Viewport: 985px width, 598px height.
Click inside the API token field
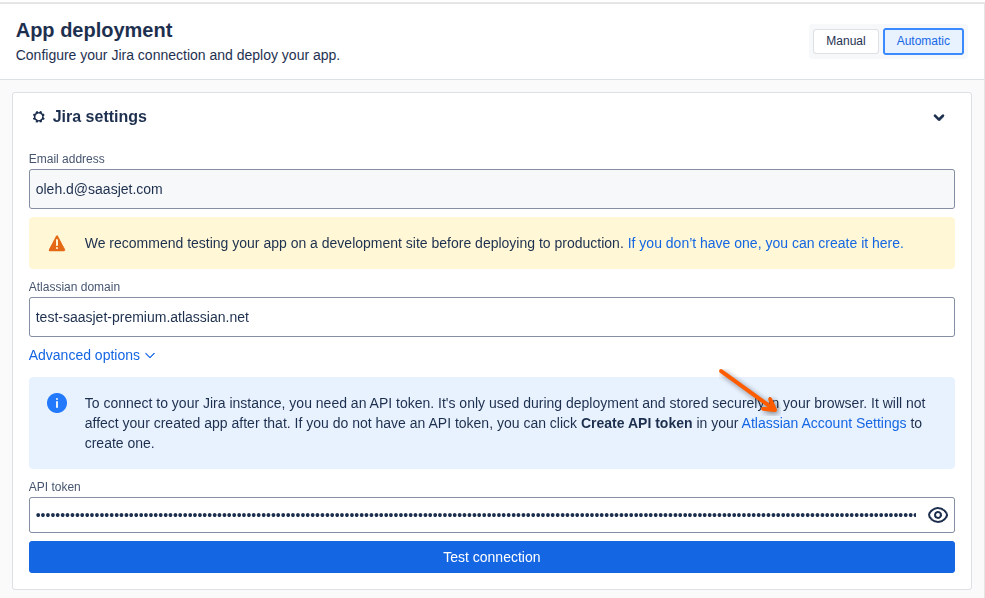477,515
